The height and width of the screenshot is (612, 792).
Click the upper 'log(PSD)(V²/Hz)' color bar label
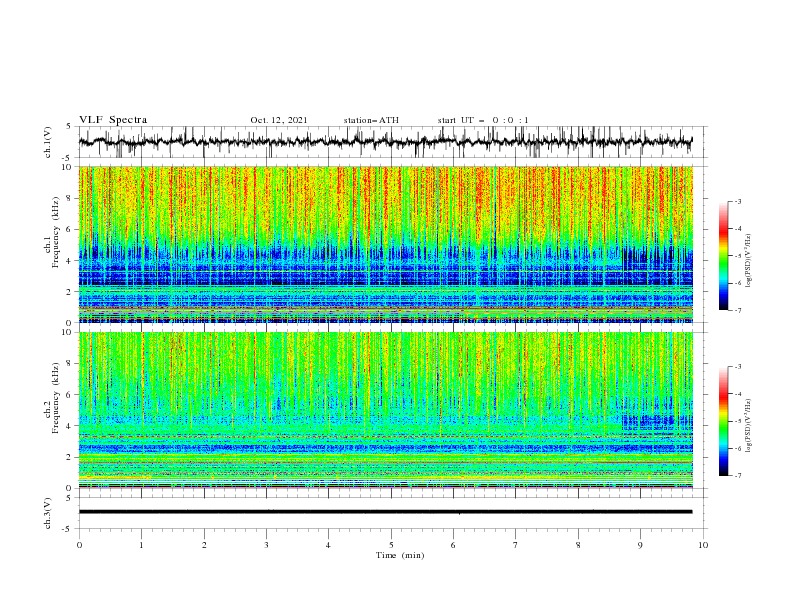tap(749, 261)
